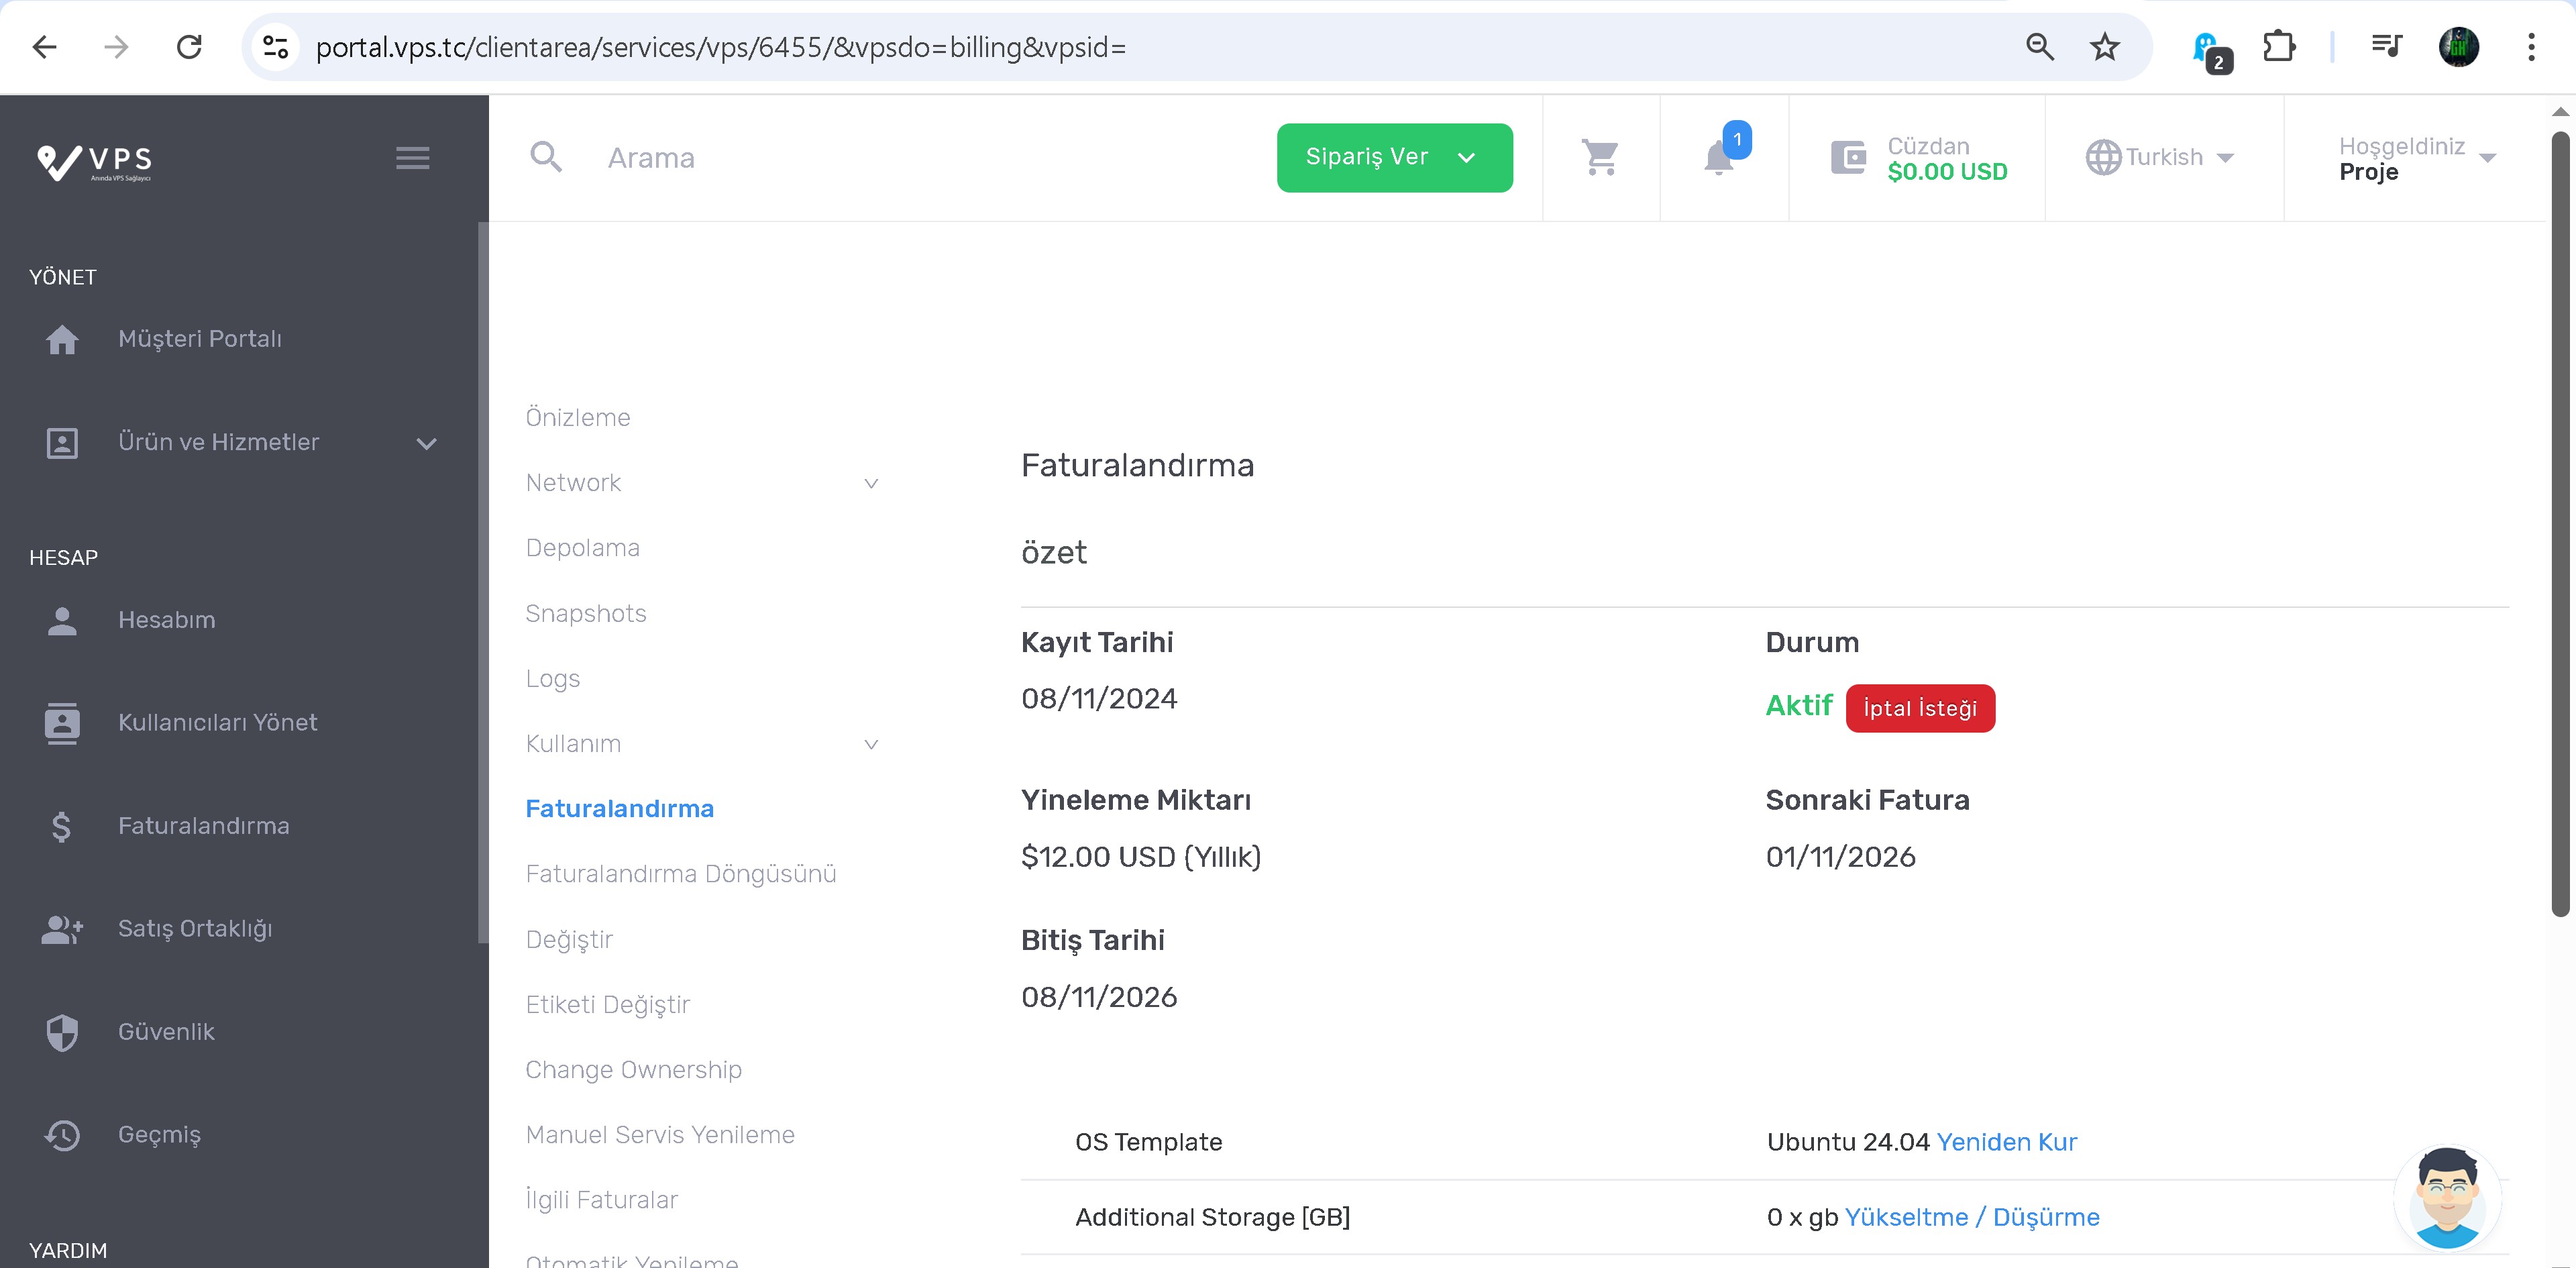
Task: Click the Yeniden Kur link
Action: [x=2007, y=1142]
